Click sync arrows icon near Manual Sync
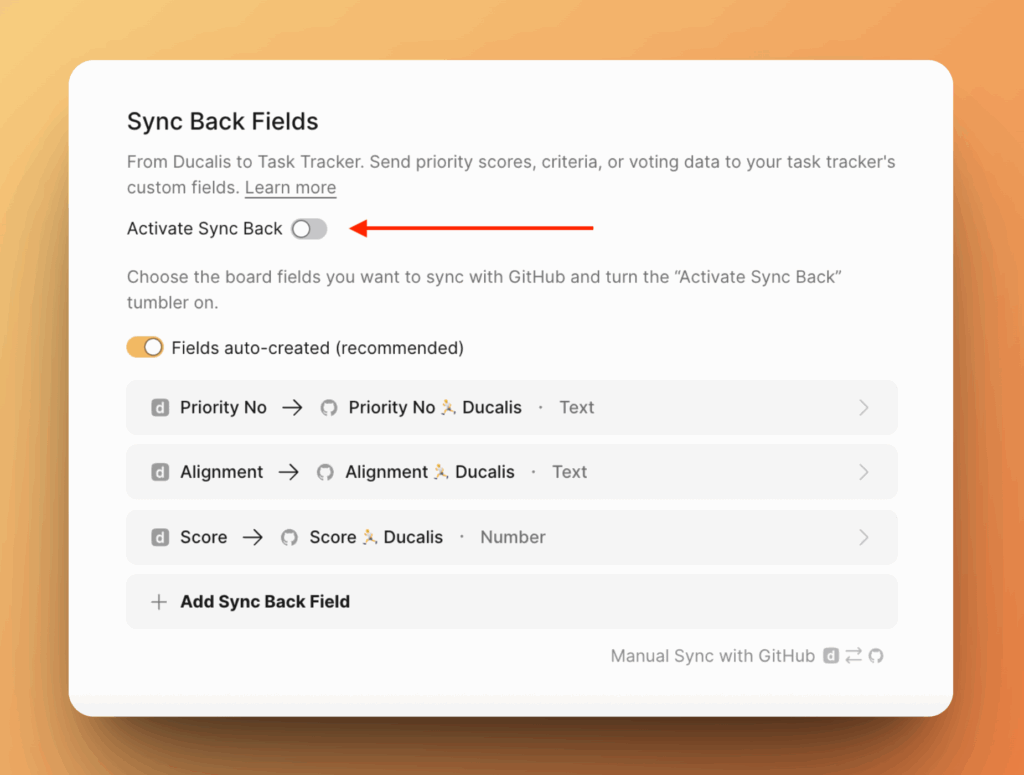 pyautogui.click(x=853, y=656)
